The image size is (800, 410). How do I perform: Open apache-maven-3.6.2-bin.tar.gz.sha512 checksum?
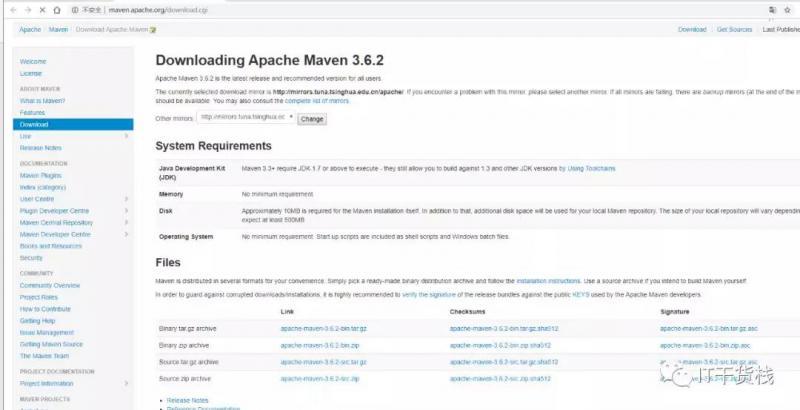504,329
